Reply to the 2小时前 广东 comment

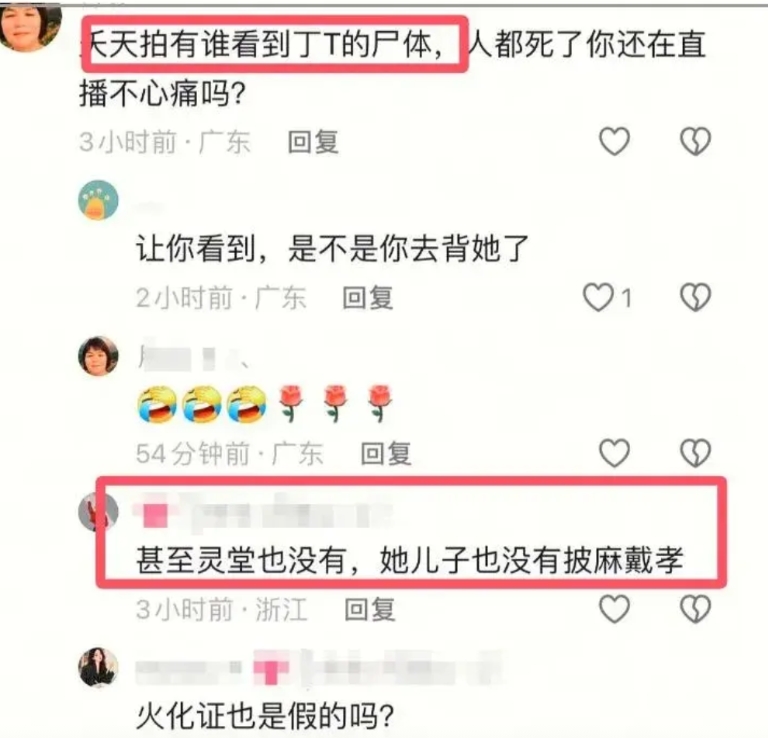368,298
